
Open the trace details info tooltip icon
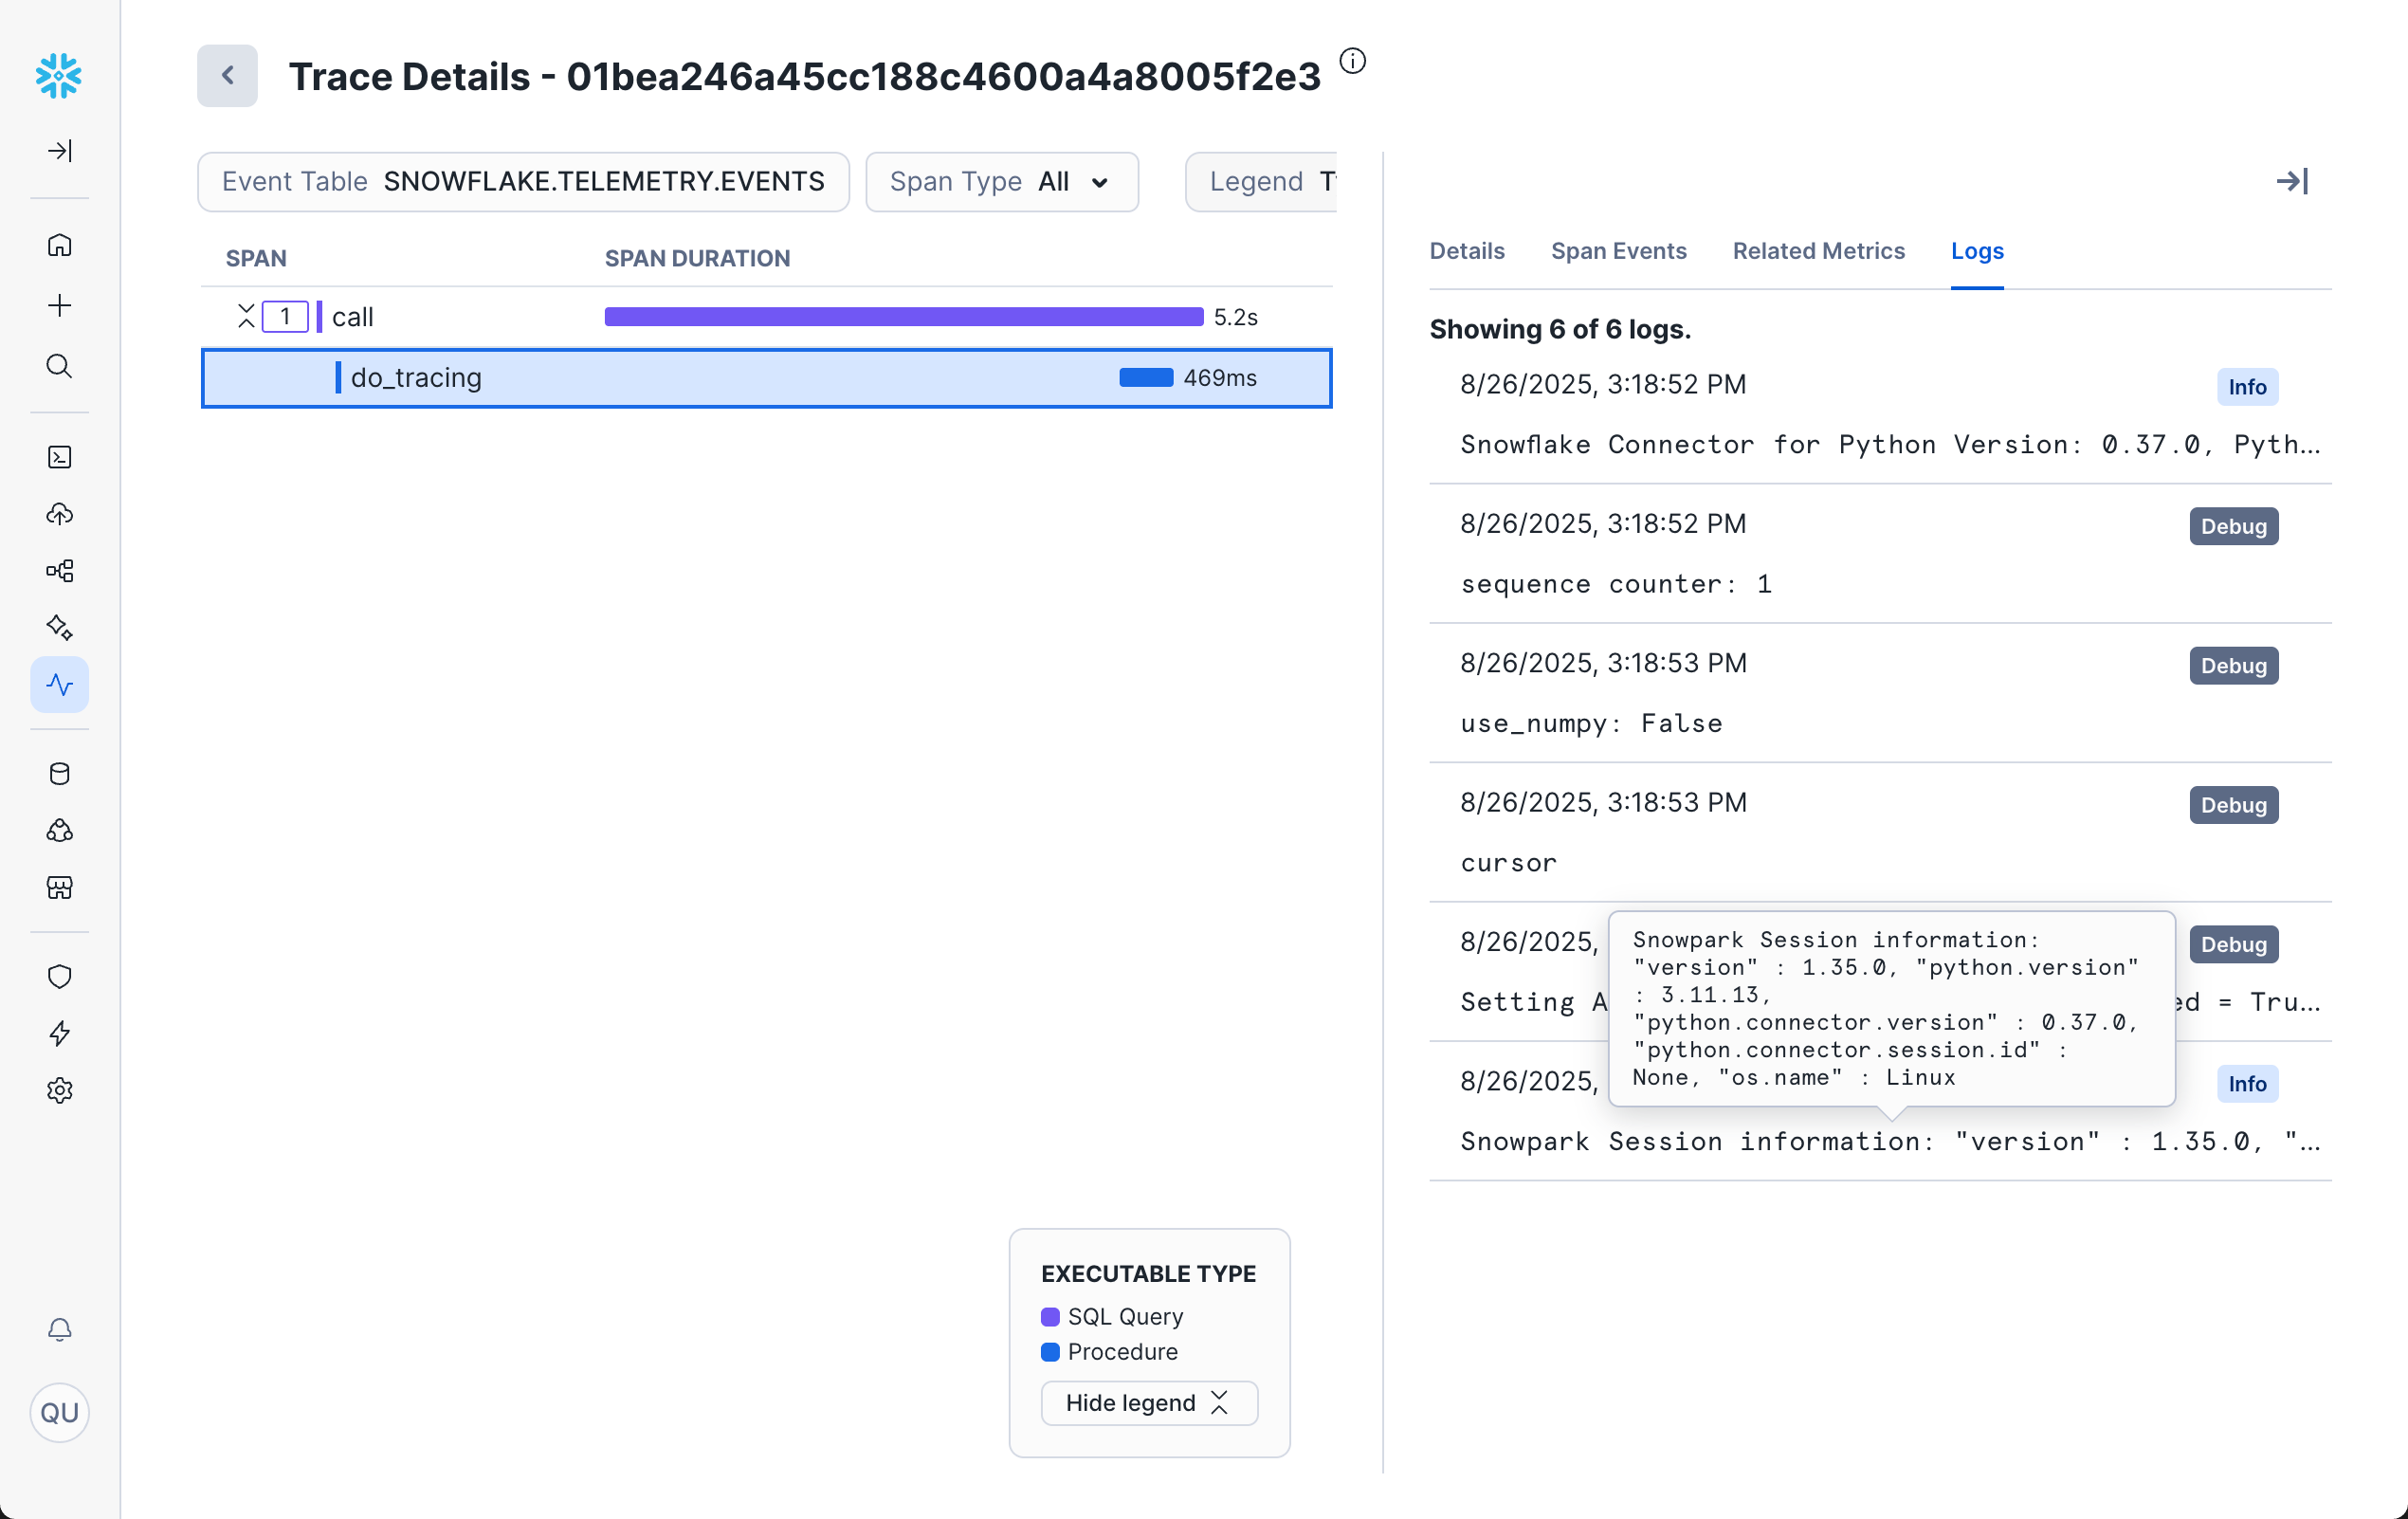[1353, 61]
